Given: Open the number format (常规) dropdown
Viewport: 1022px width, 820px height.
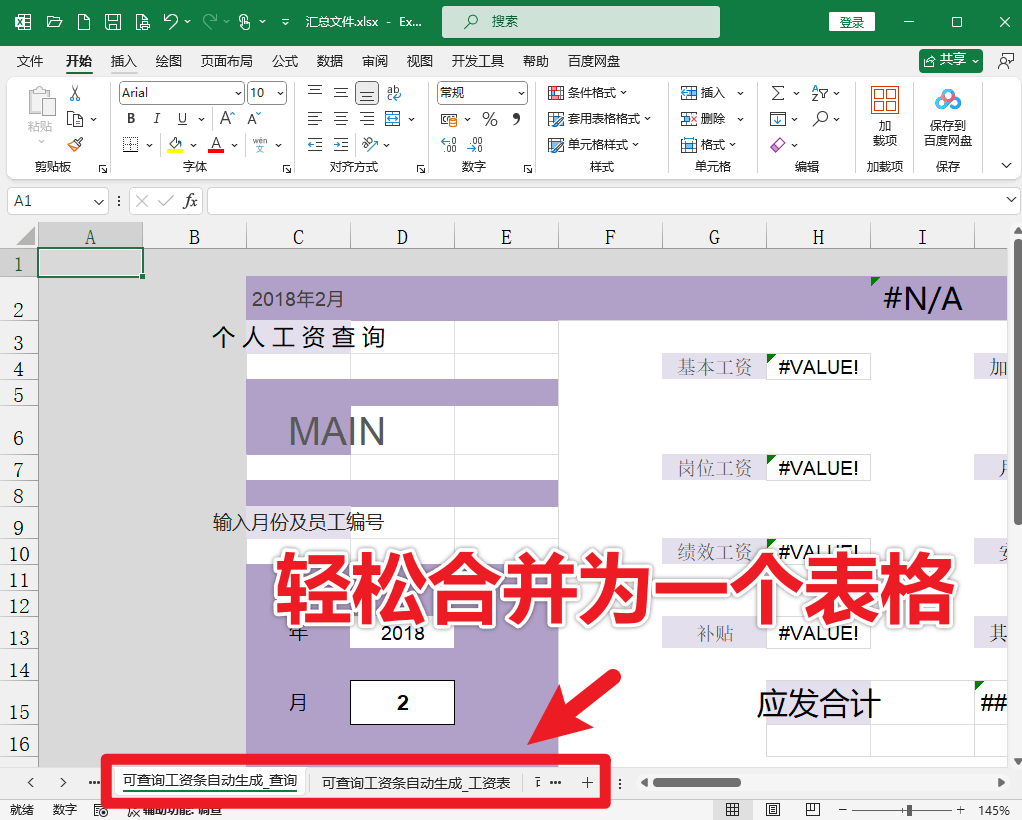Looking at the screenshot, I should [480, 92].
